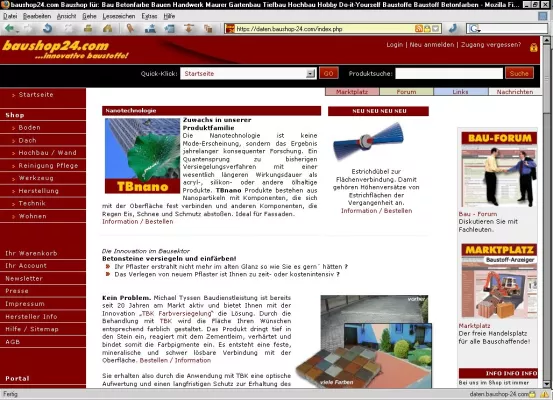Viewport: 553px width, 400px height.
Task: Switch to the Marktplatz tab
Action: [352, 92]
